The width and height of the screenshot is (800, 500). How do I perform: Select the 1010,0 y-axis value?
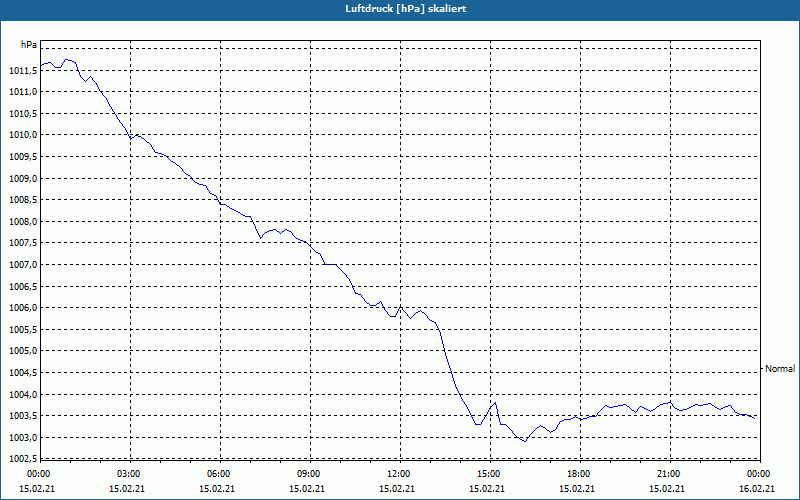pos(23,135)
